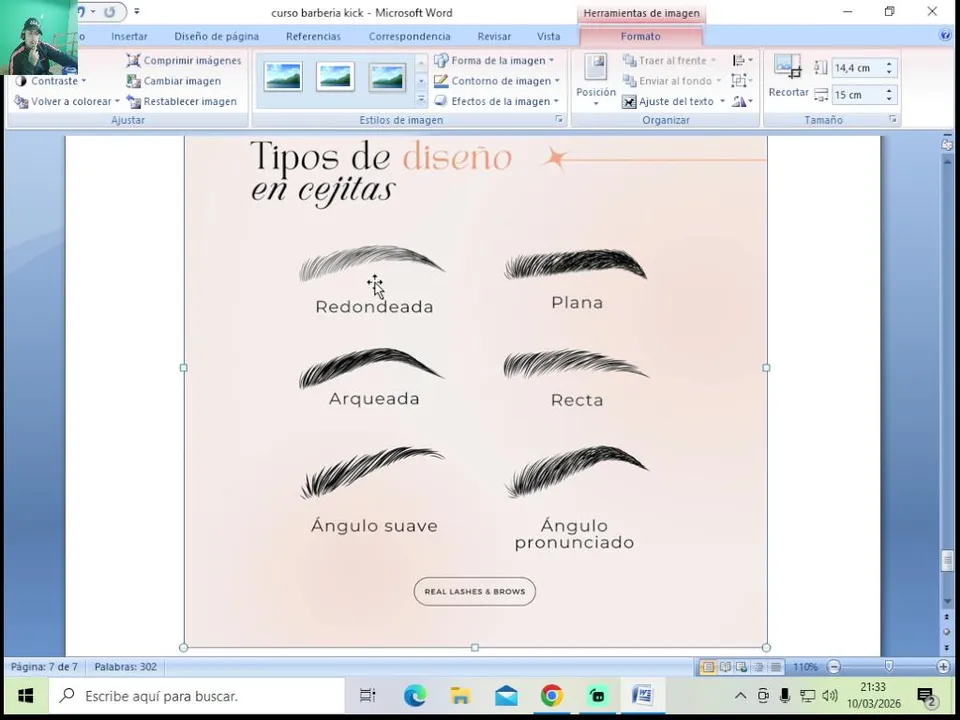Image resolution: width=960 pixels, height=720 pixels.
Task: Click the zoom in plus button
Action: click(943, 667)
